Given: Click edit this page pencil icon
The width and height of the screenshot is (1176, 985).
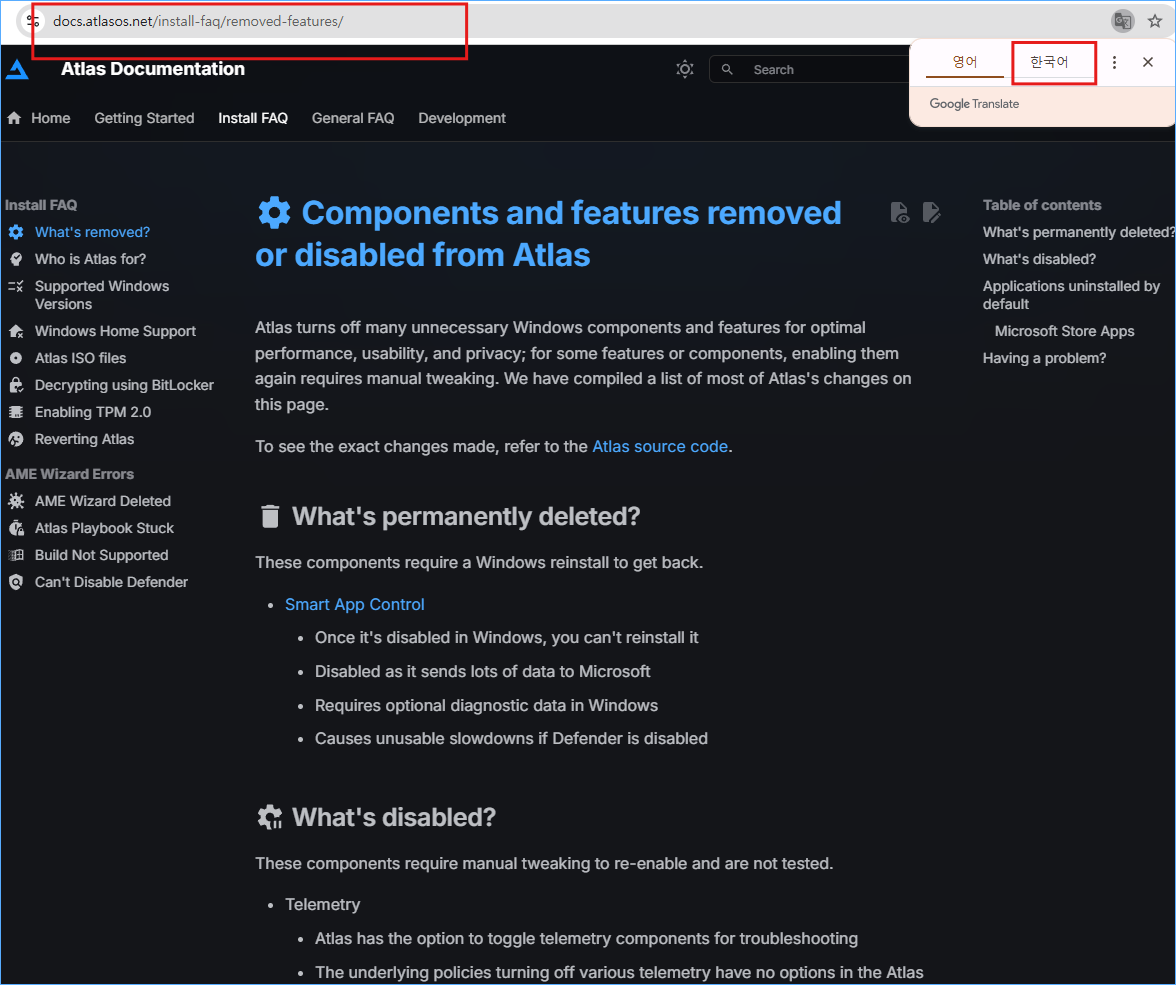Looking at the screenshot, I should (932, 213).
